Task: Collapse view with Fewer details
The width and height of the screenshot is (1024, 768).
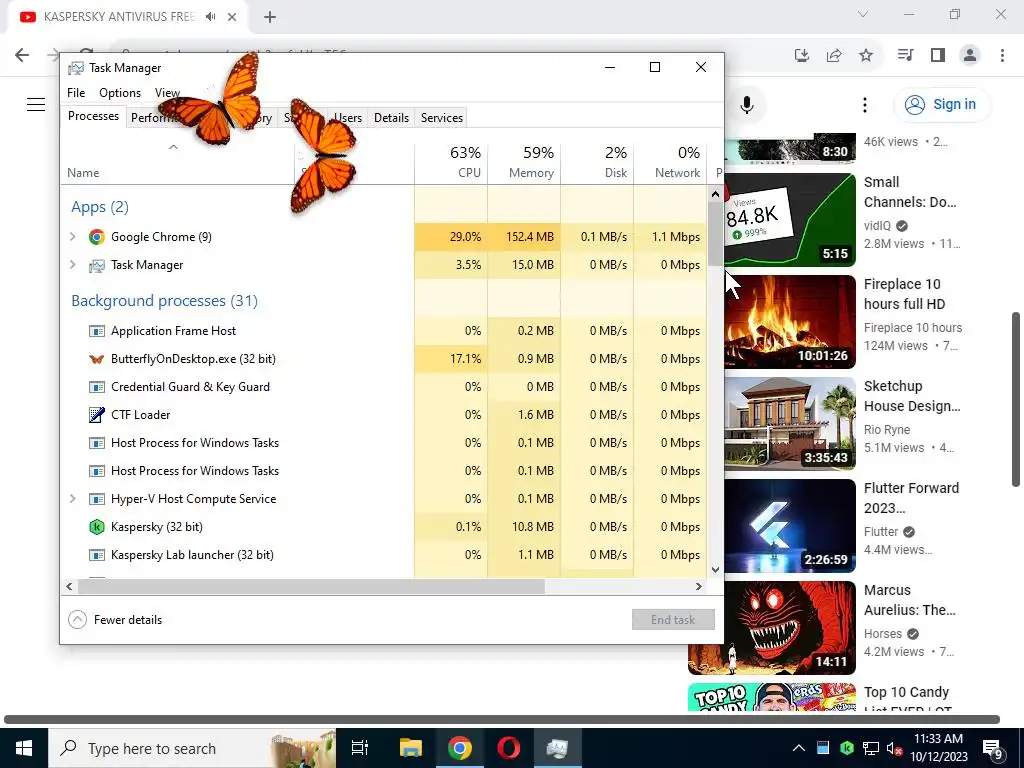Action: (x=116, y=620)
